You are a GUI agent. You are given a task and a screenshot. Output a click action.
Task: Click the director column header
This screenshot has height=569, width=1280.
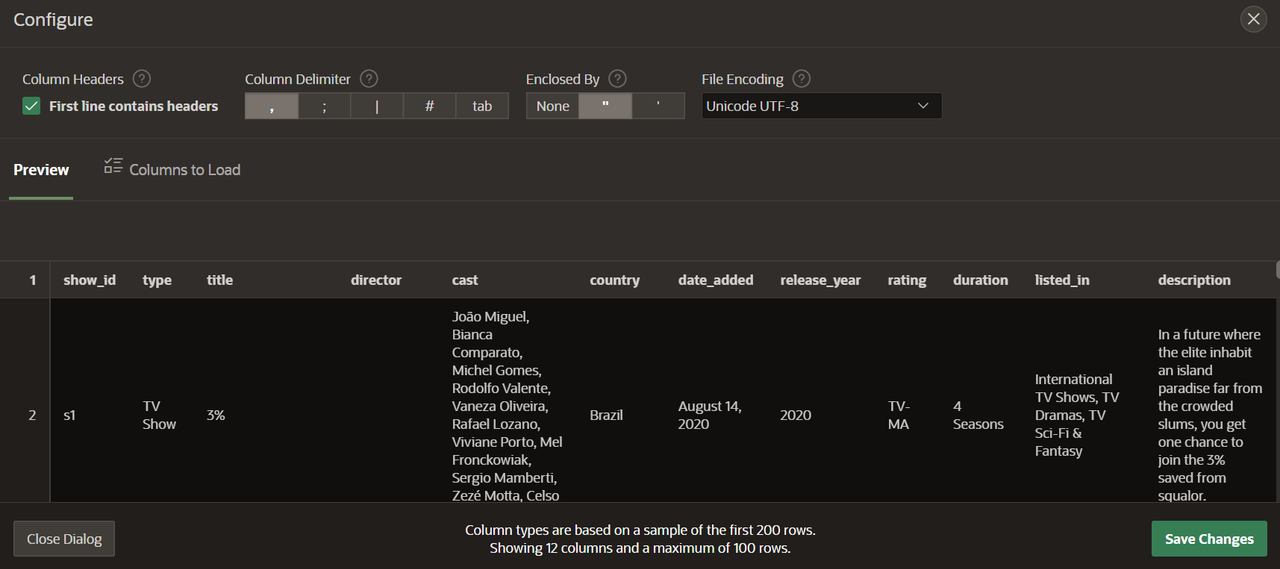pos(376,280)
